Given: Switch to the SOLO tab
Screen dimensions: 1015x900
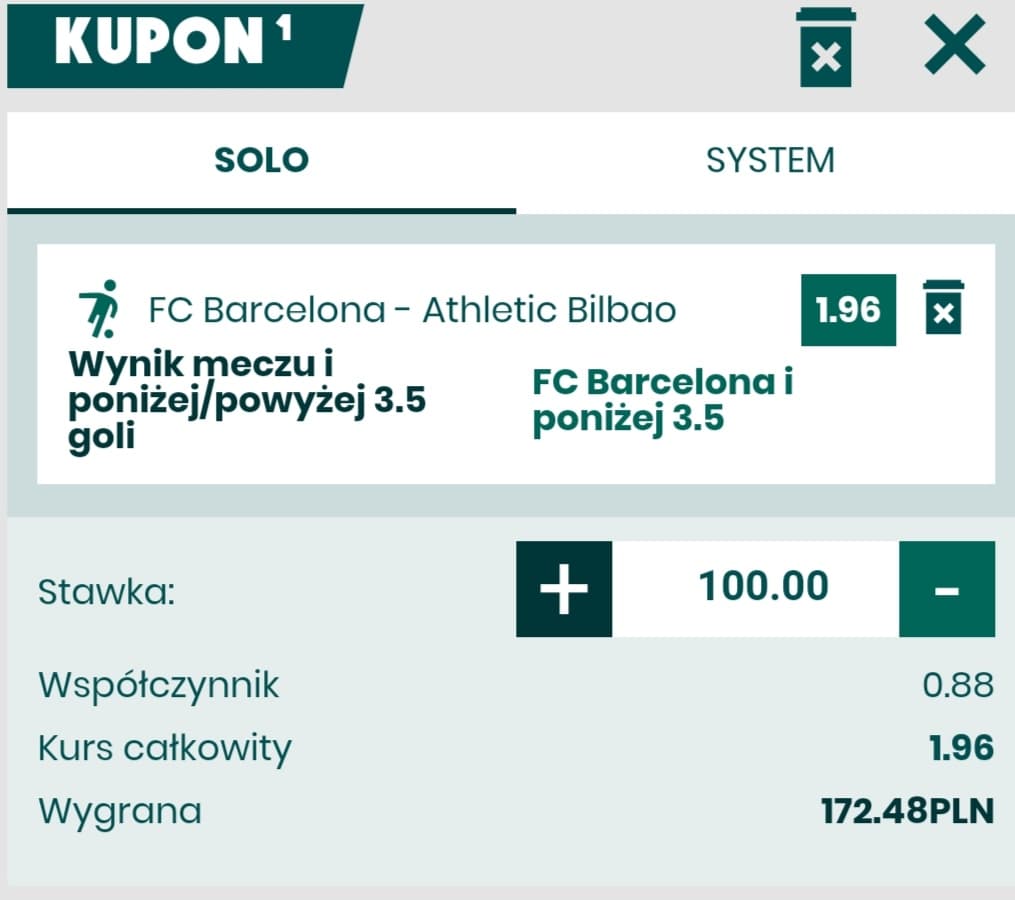Looking at the screenshot, I should point(261,161).
